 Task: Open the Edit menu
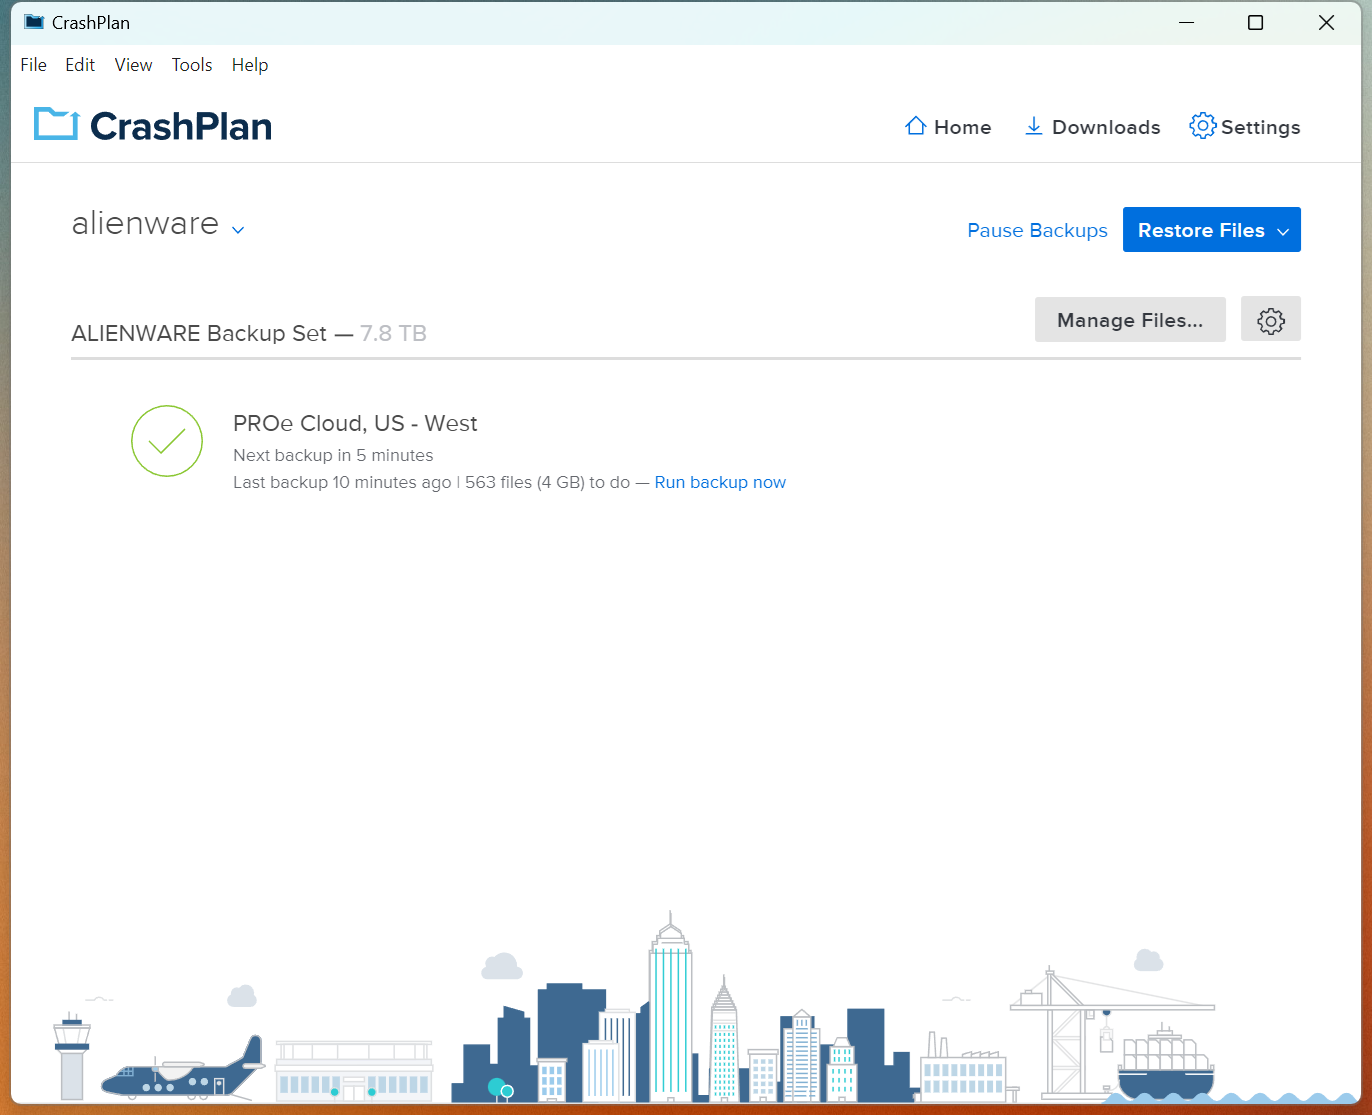[80, 65]
